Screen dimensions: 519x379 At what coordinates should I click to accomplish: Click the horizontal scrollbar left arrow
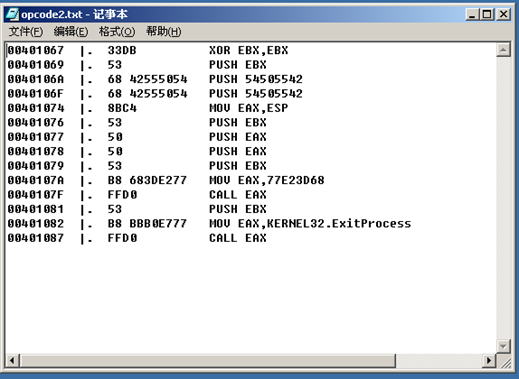[12, 360]
